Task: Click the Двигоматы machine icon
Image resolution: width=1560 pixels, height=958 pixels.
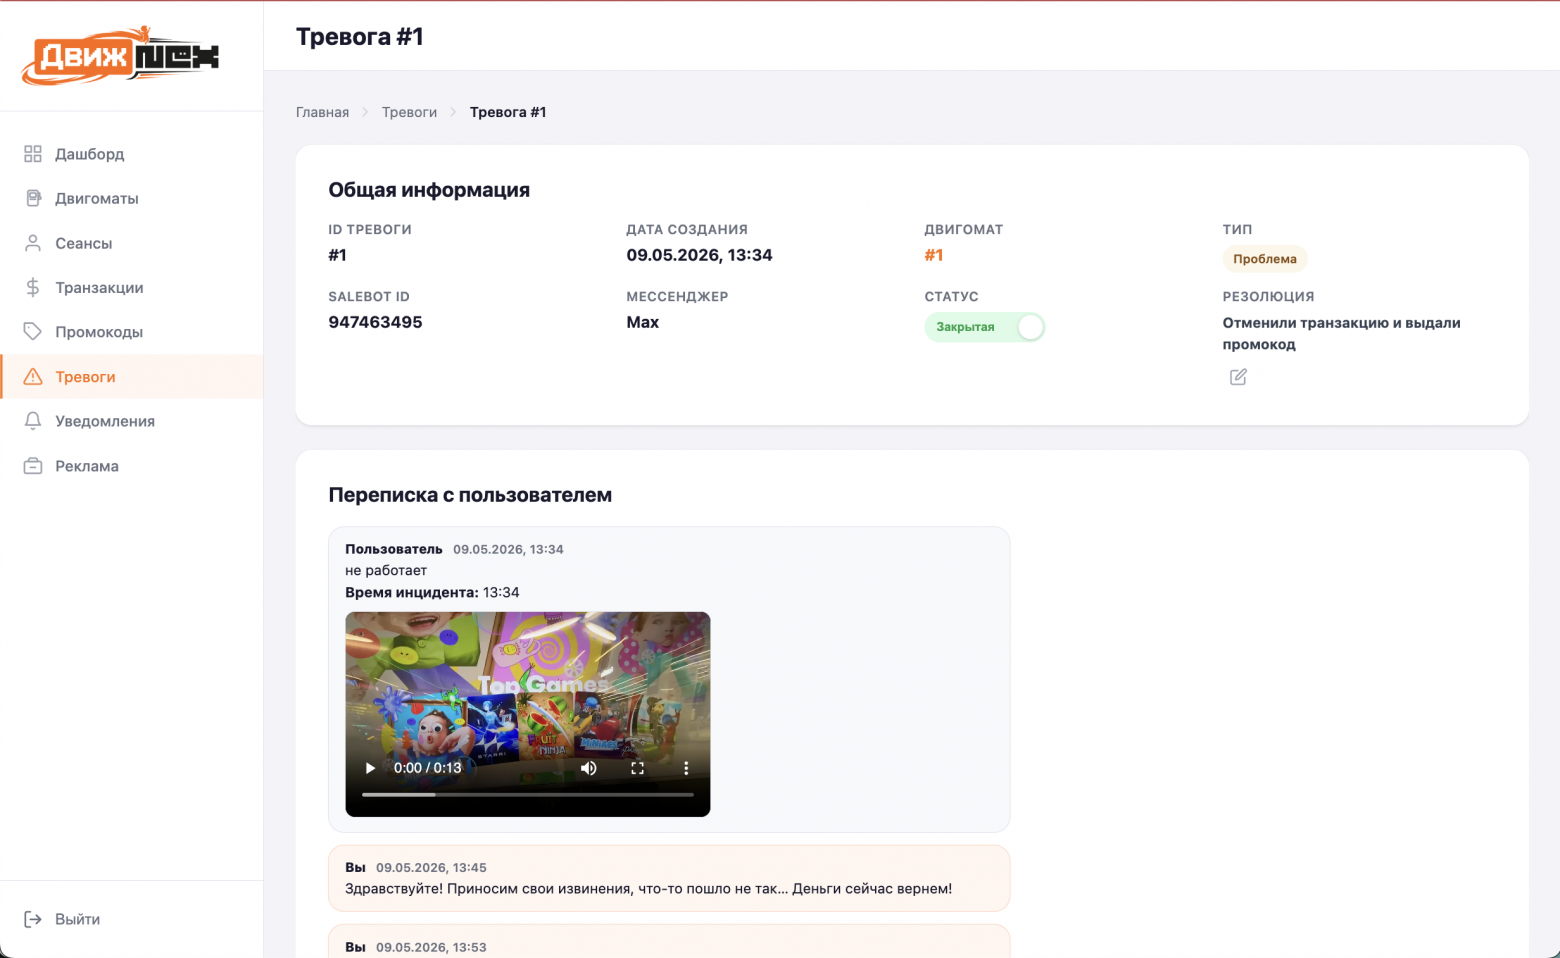Action: [33, 198]
